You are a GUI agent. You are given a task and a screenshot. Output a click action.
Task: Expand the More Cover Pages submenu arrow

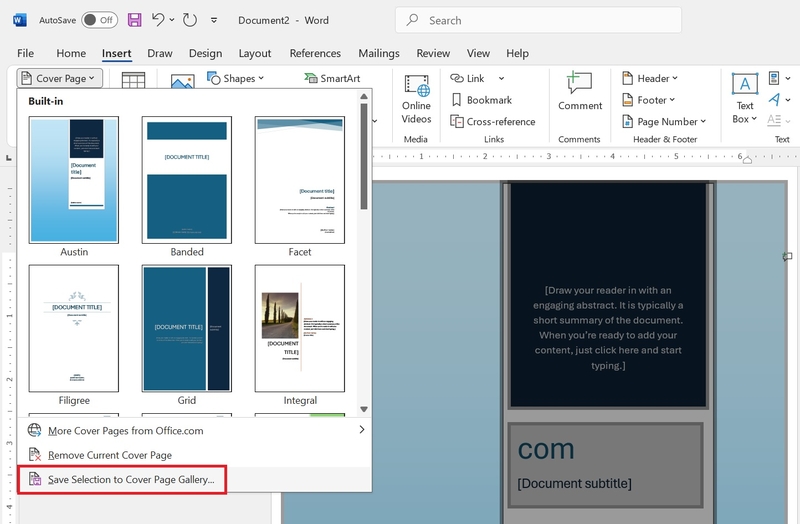(362, 430)
